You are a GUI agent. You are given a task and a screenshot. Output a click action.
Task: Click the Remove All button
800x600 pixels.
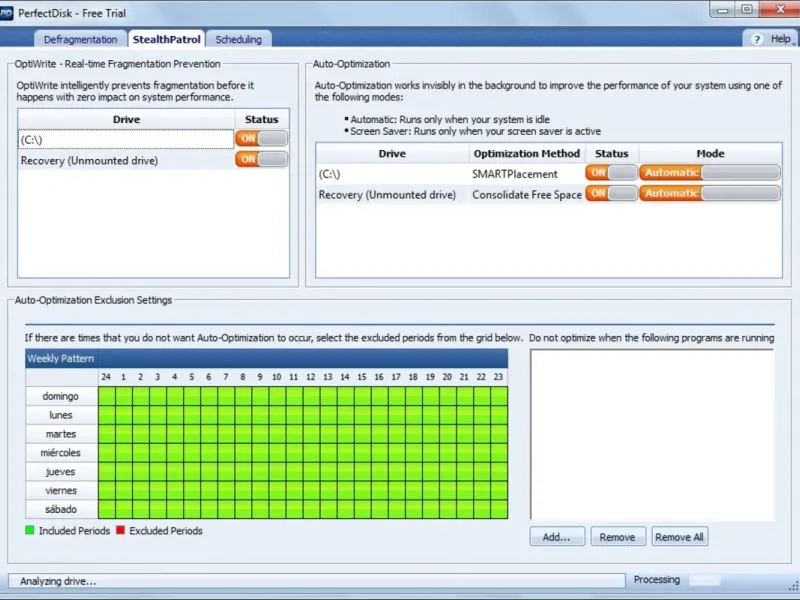[680, 537]
